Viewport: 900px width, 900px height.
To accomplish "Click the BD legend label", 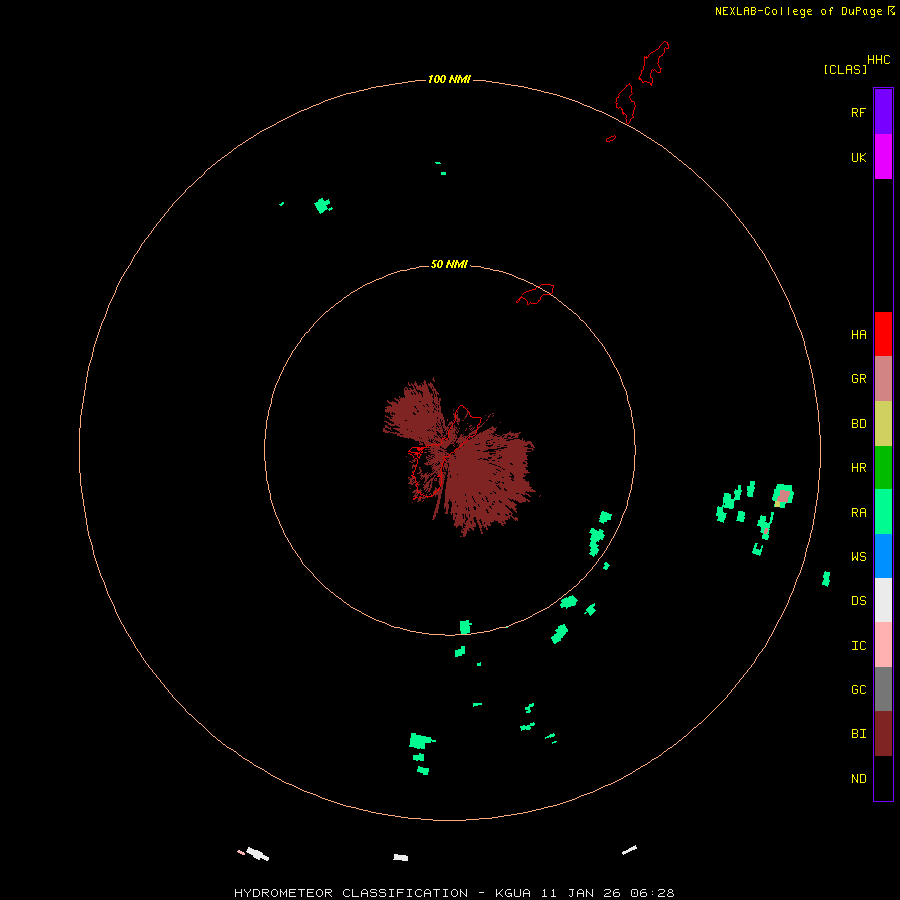I will click(x=858, y=424).
